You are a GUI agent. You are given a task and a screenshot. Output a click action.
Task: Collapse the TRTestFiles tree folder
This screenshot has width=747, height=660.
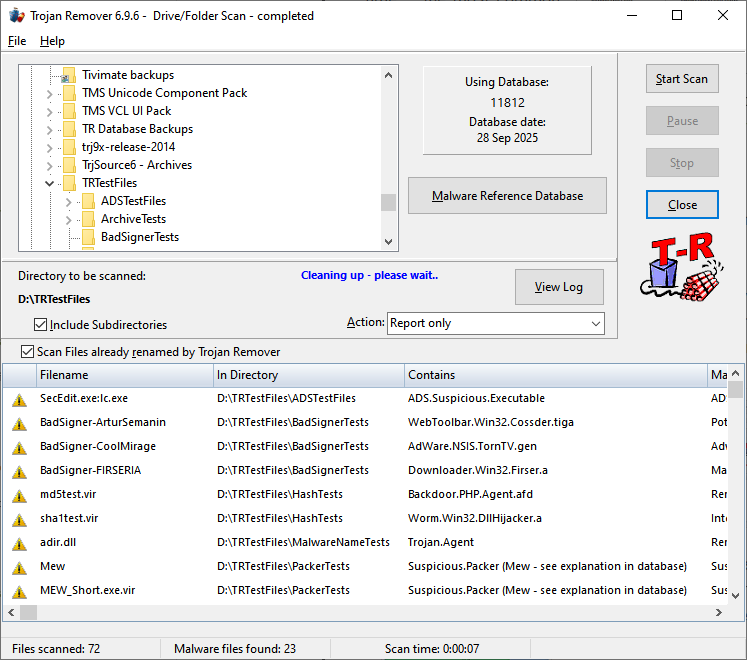click(x=50, y=184)
